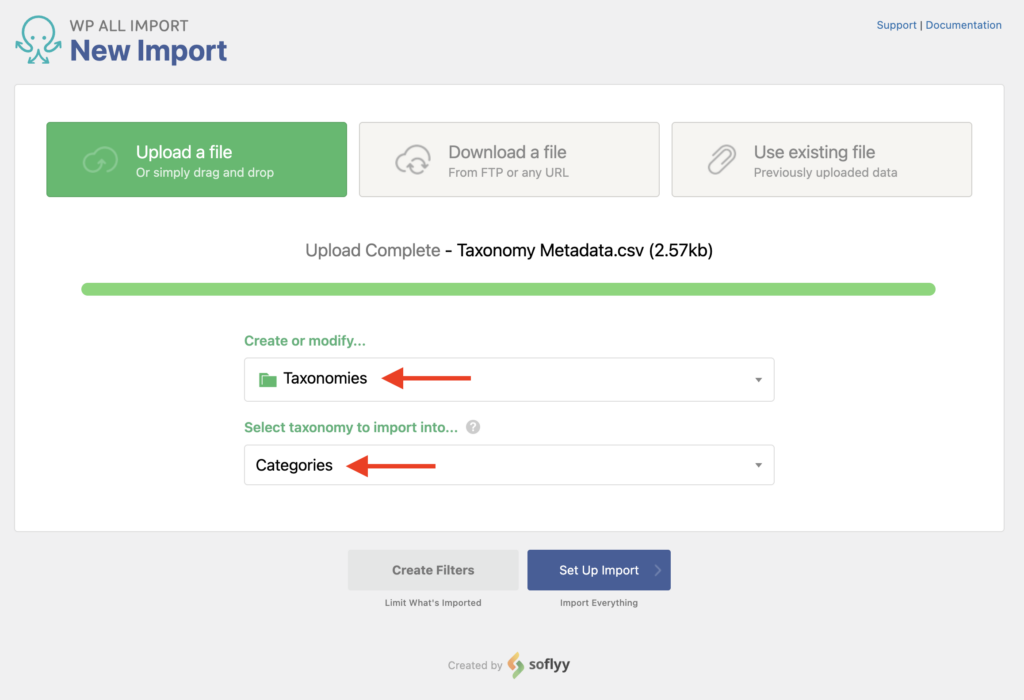
Task: Select the Upload a file option
Action: pyautogui.click(x=196, y=159)
